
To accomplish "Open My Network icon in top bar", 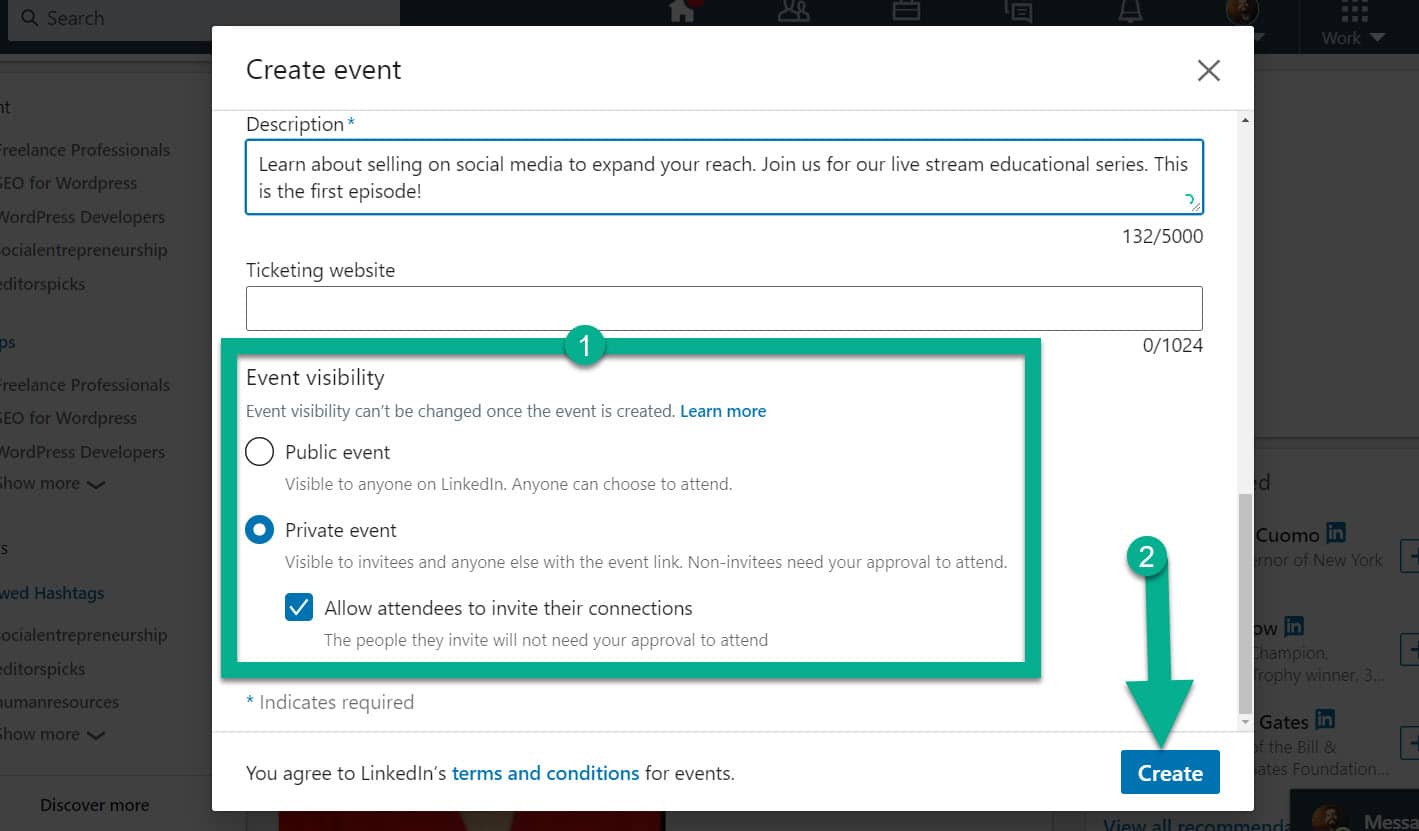I will [x=794, y=11].
